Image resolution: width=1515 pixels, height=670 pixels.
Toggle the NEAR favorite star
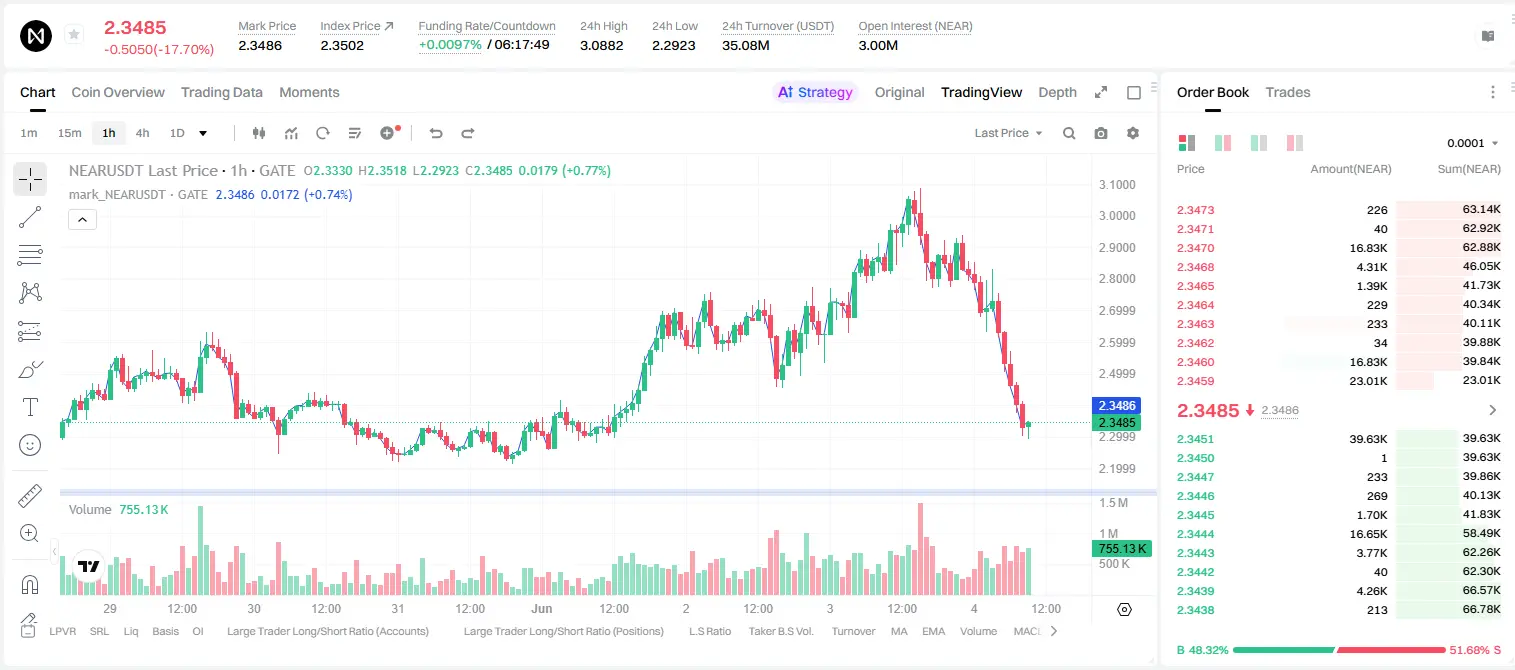pyautogui.click(x=74, y=35)
